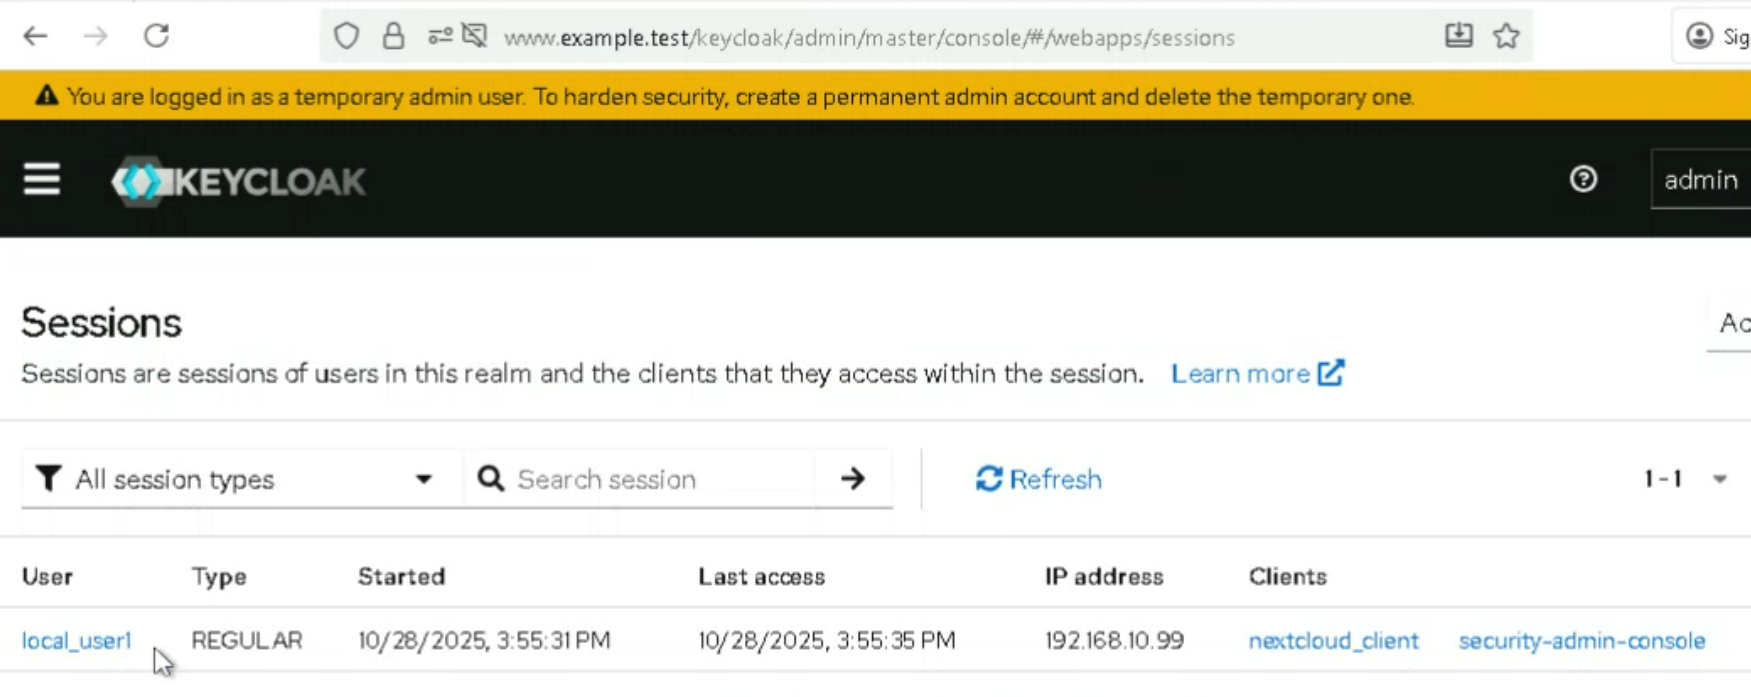This screenshot has width=1751, height=697.
Task: Open the hamburger navigation menu
Action: click(x=42, y=180)
